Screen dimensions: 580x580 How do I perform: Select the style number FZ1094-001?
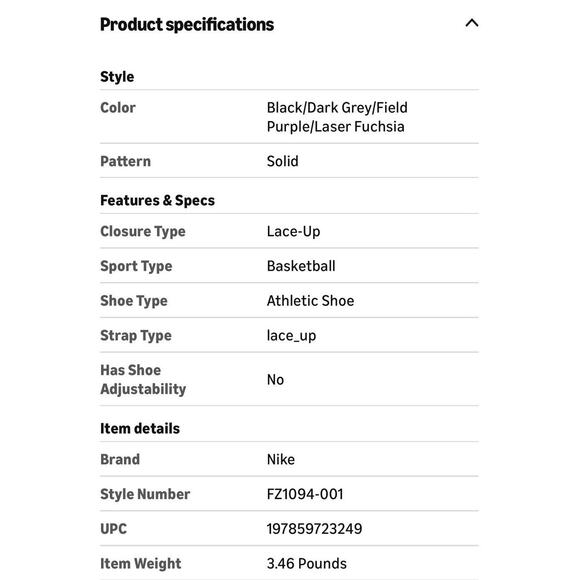305,495
